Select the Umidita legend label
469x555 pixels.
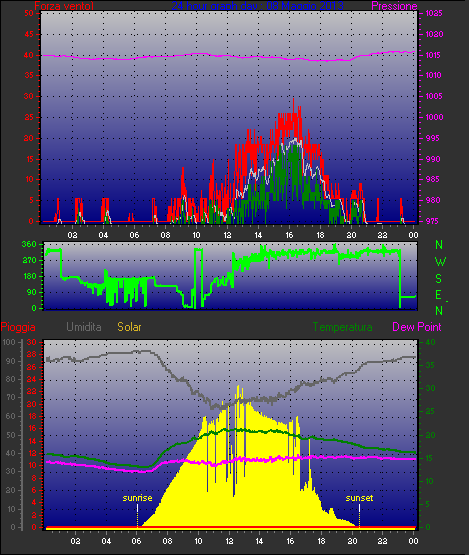click(x=84, y=327)
